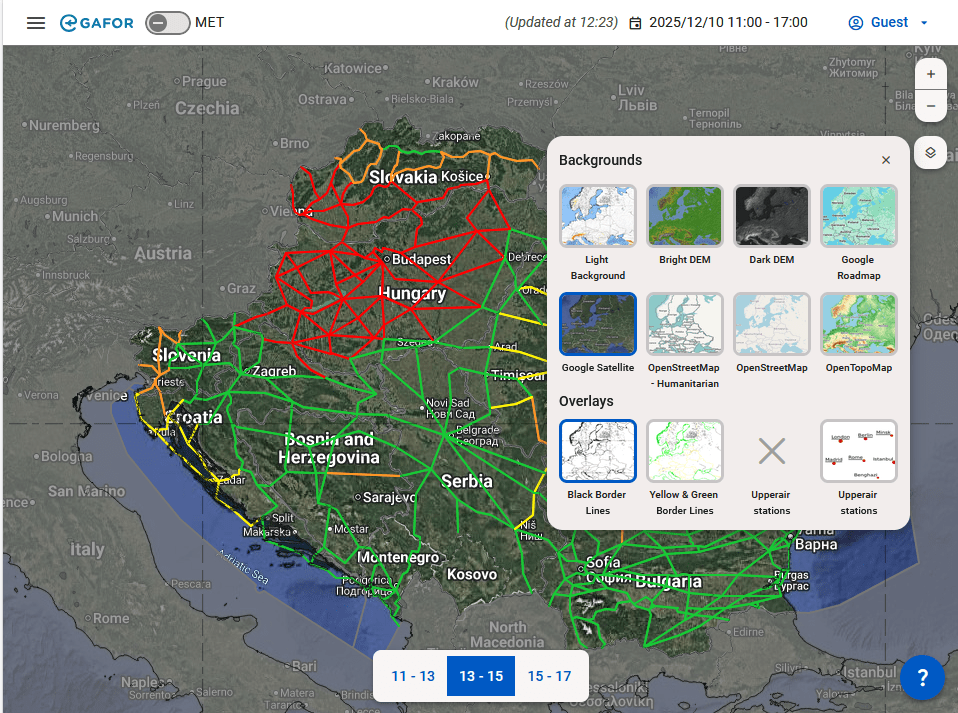Toggle the map layers button
Screen dimensions: 958x713
pyautogui.click(x=930, y=153)
